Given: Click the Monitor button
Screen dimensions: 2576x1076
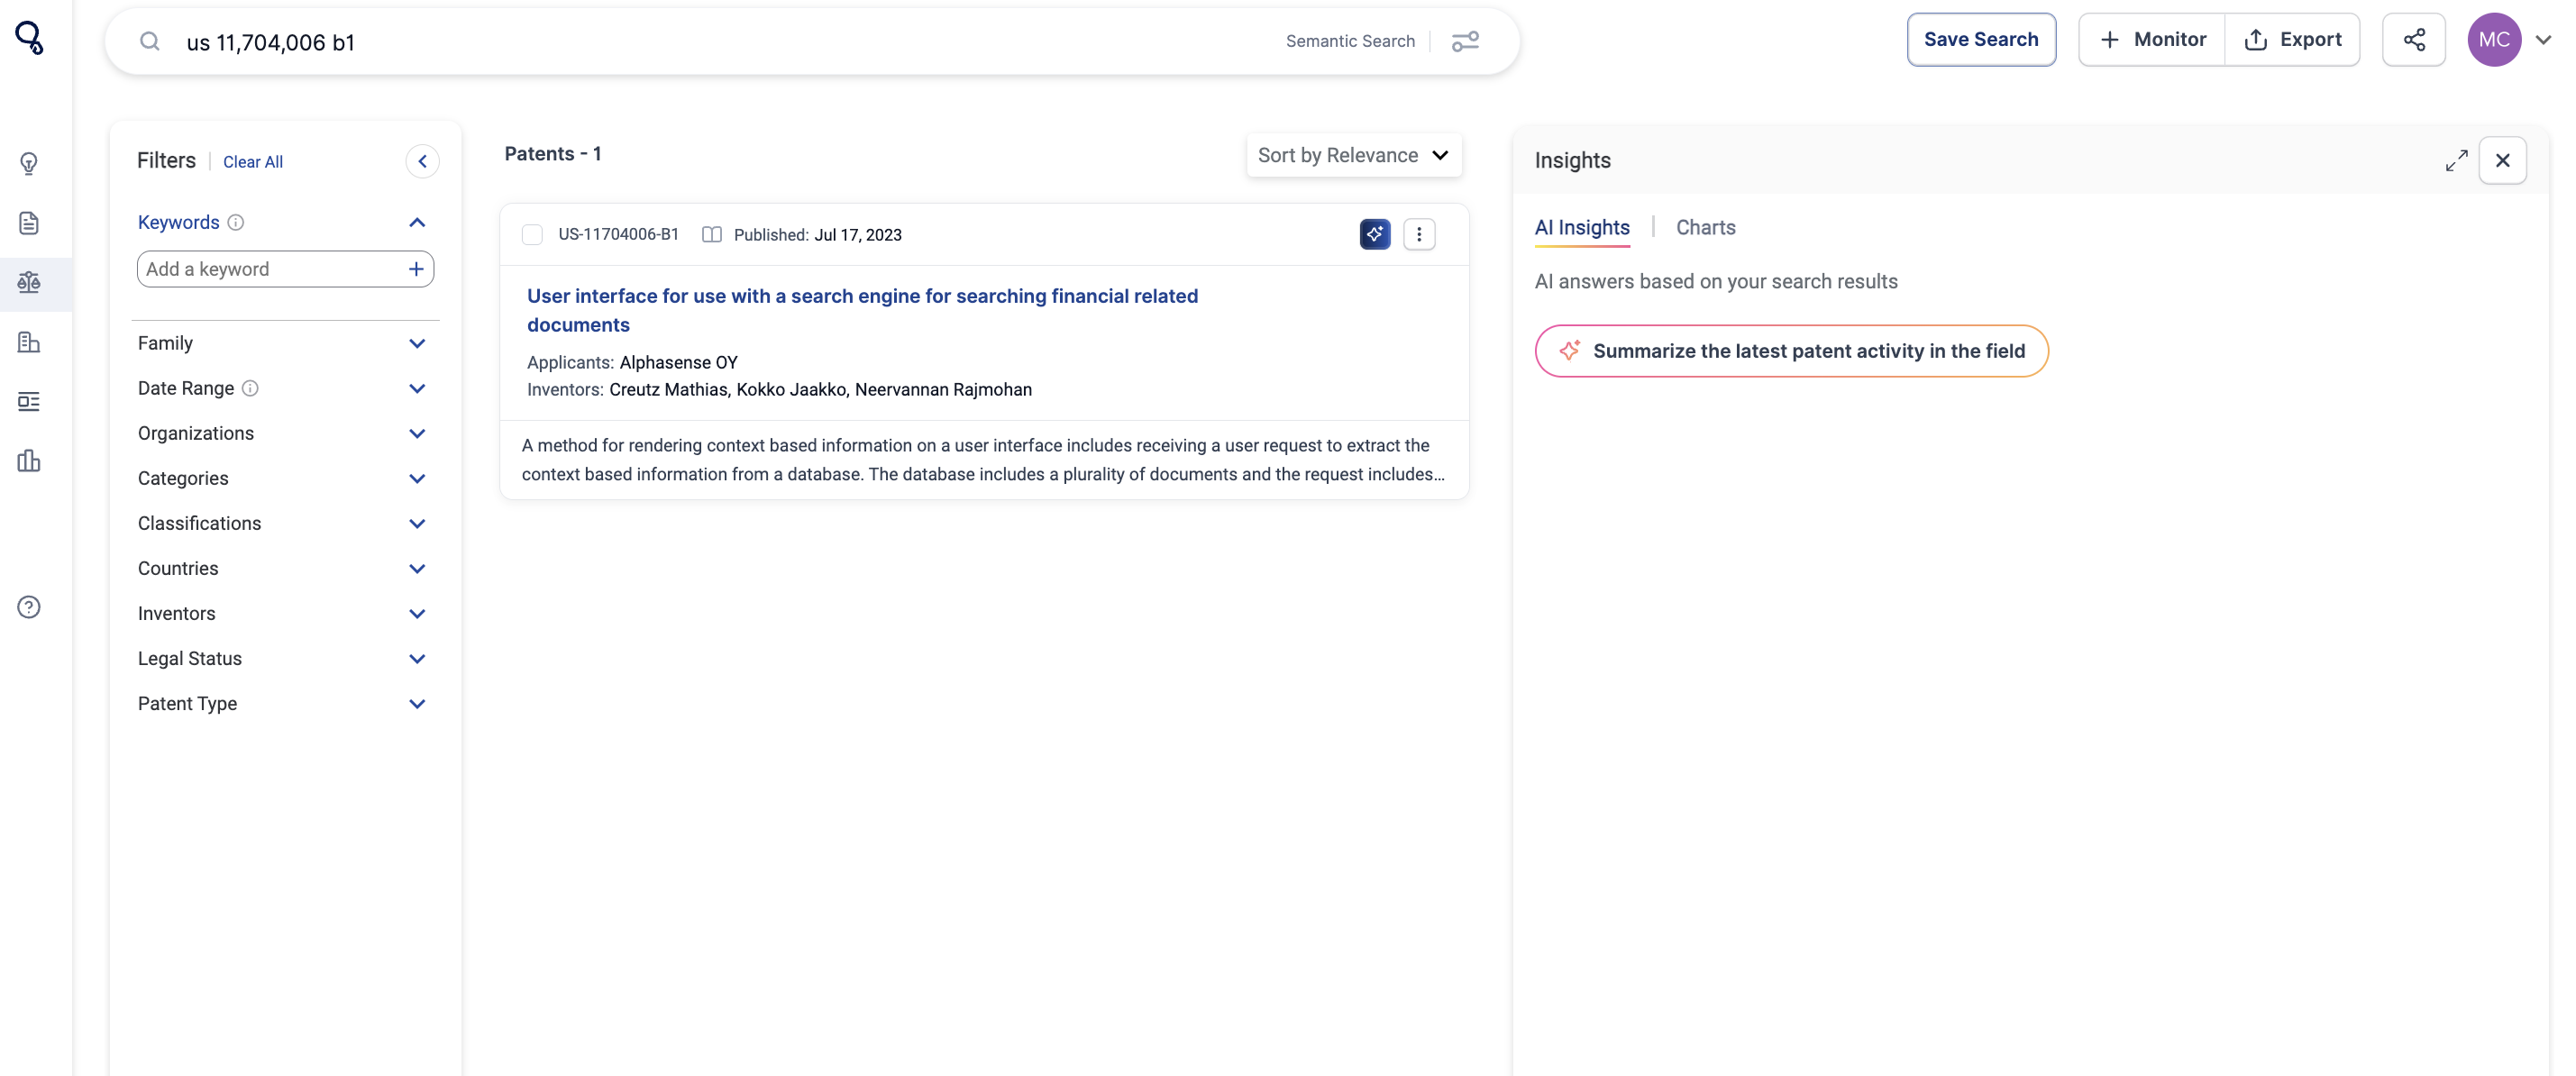Looking at the screenshot, I should (2152, 40).
